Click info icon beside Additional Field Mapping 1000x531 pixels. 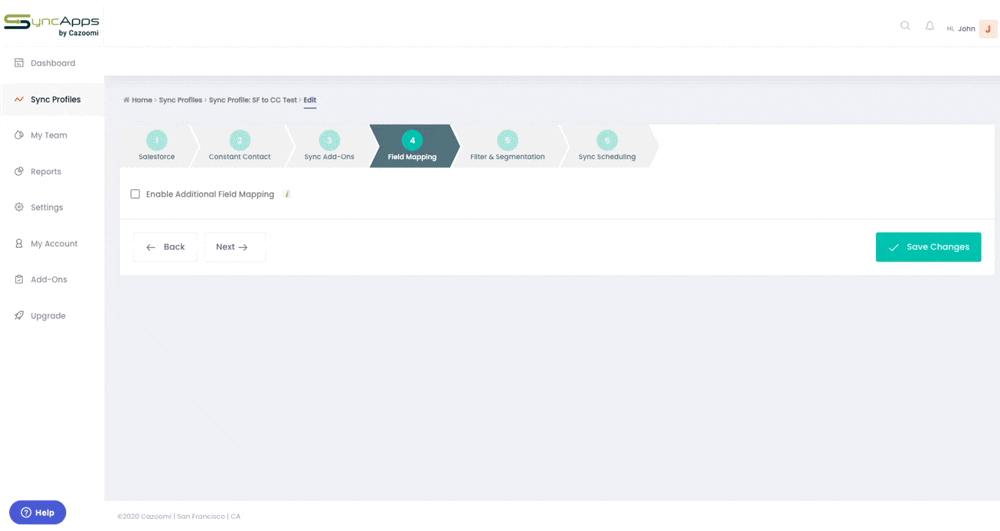[287, 194]
